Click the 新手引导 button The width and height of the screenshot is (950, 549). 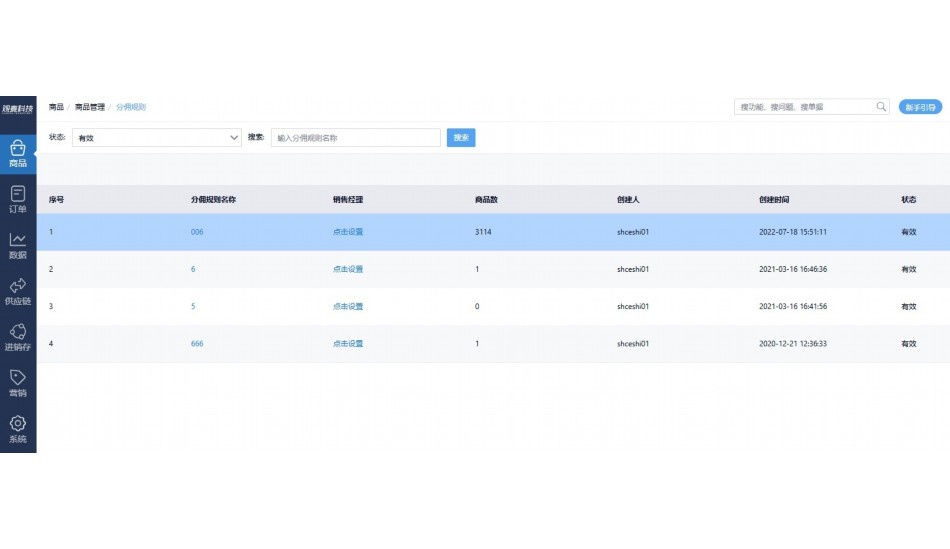tap(919, 107)
